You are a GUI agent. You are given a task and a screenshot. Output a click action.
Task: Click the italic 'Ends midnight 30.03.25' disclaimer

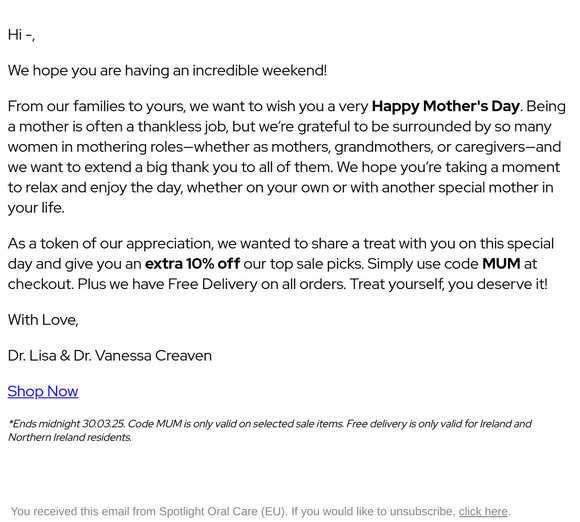pos(67,424)
